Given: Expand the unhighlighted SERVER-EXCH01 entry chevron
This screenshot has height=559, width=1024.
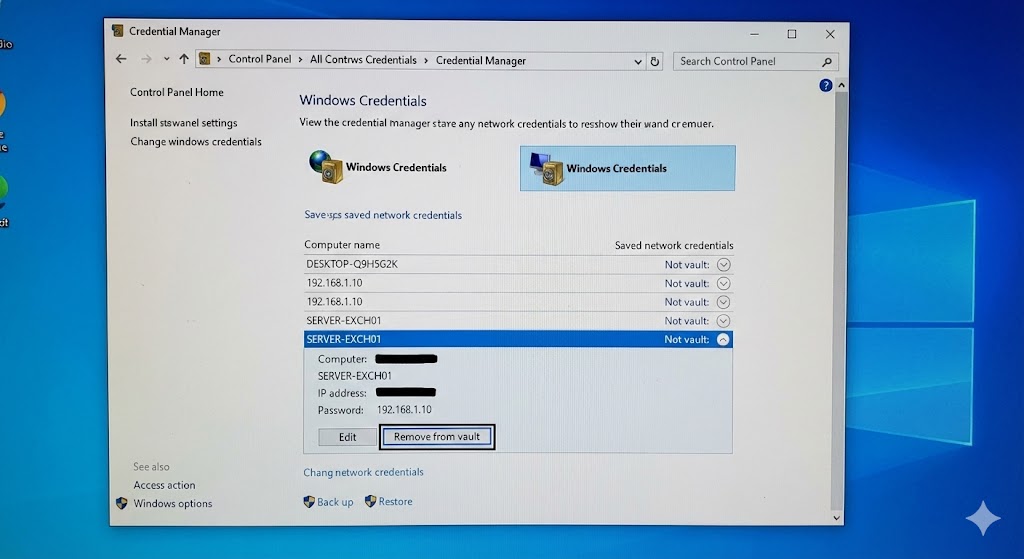Looking at the screenshot, I should pyautogui.click(x=723, y=321).
